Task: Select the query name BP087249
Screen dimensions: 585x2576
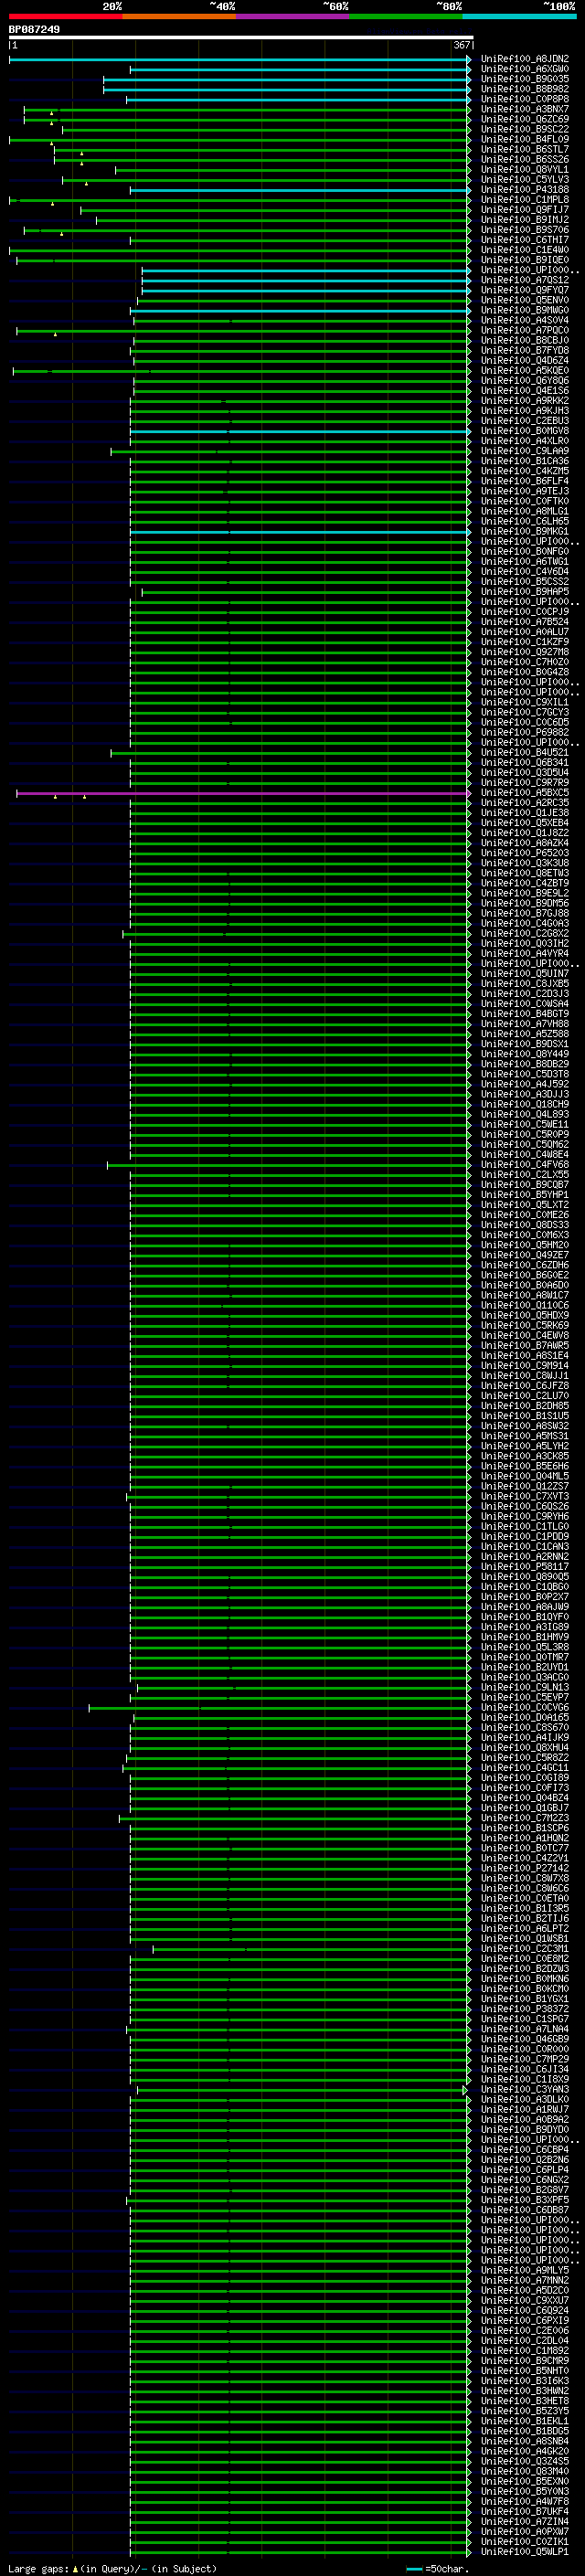Action: pyautogui.click(x=34, y=29)
